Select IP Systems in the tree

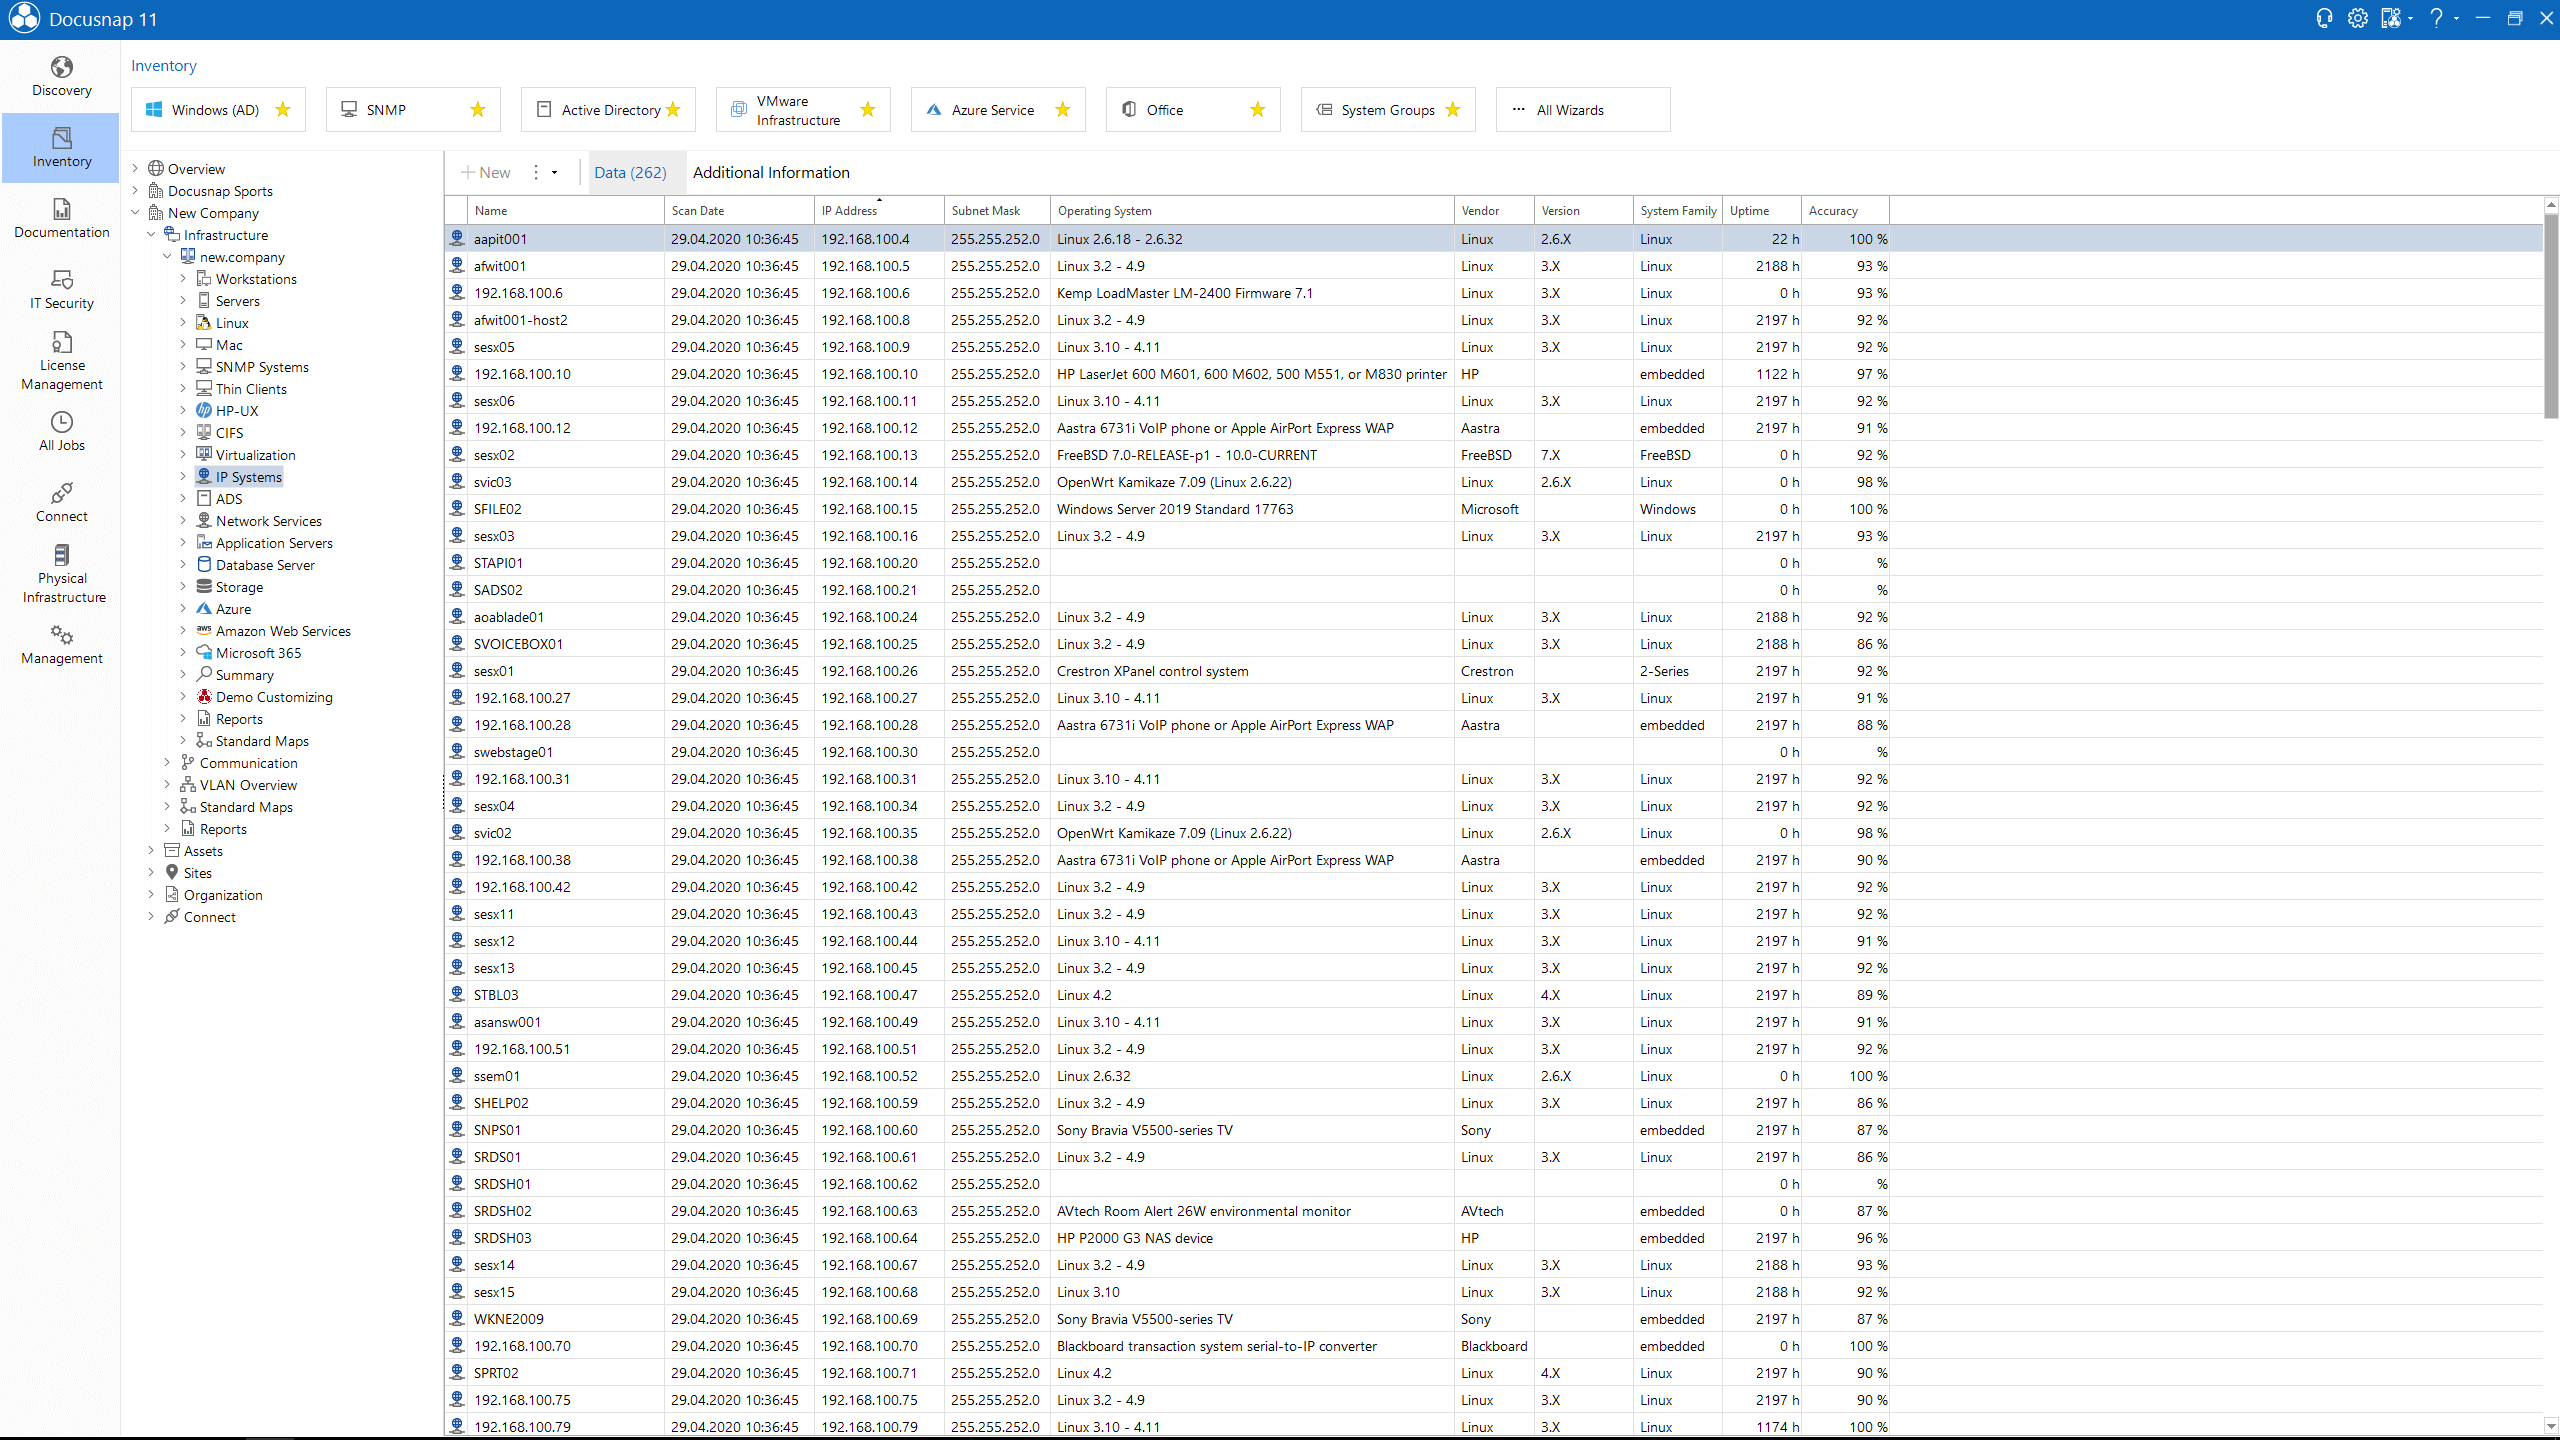pyautogui.click(x=239, y=477)
